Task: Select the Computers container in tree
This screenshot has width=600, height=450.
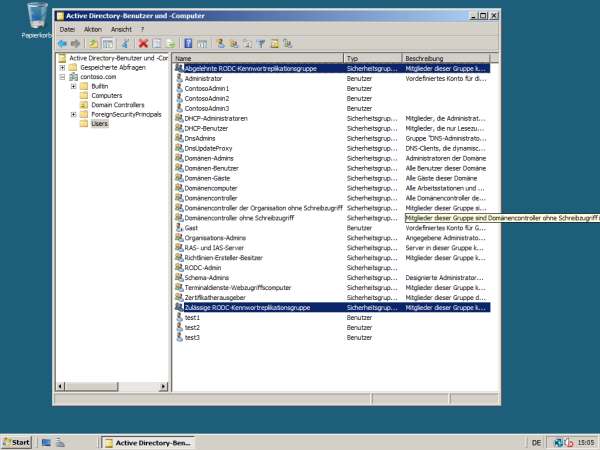Action: (106, 96)
